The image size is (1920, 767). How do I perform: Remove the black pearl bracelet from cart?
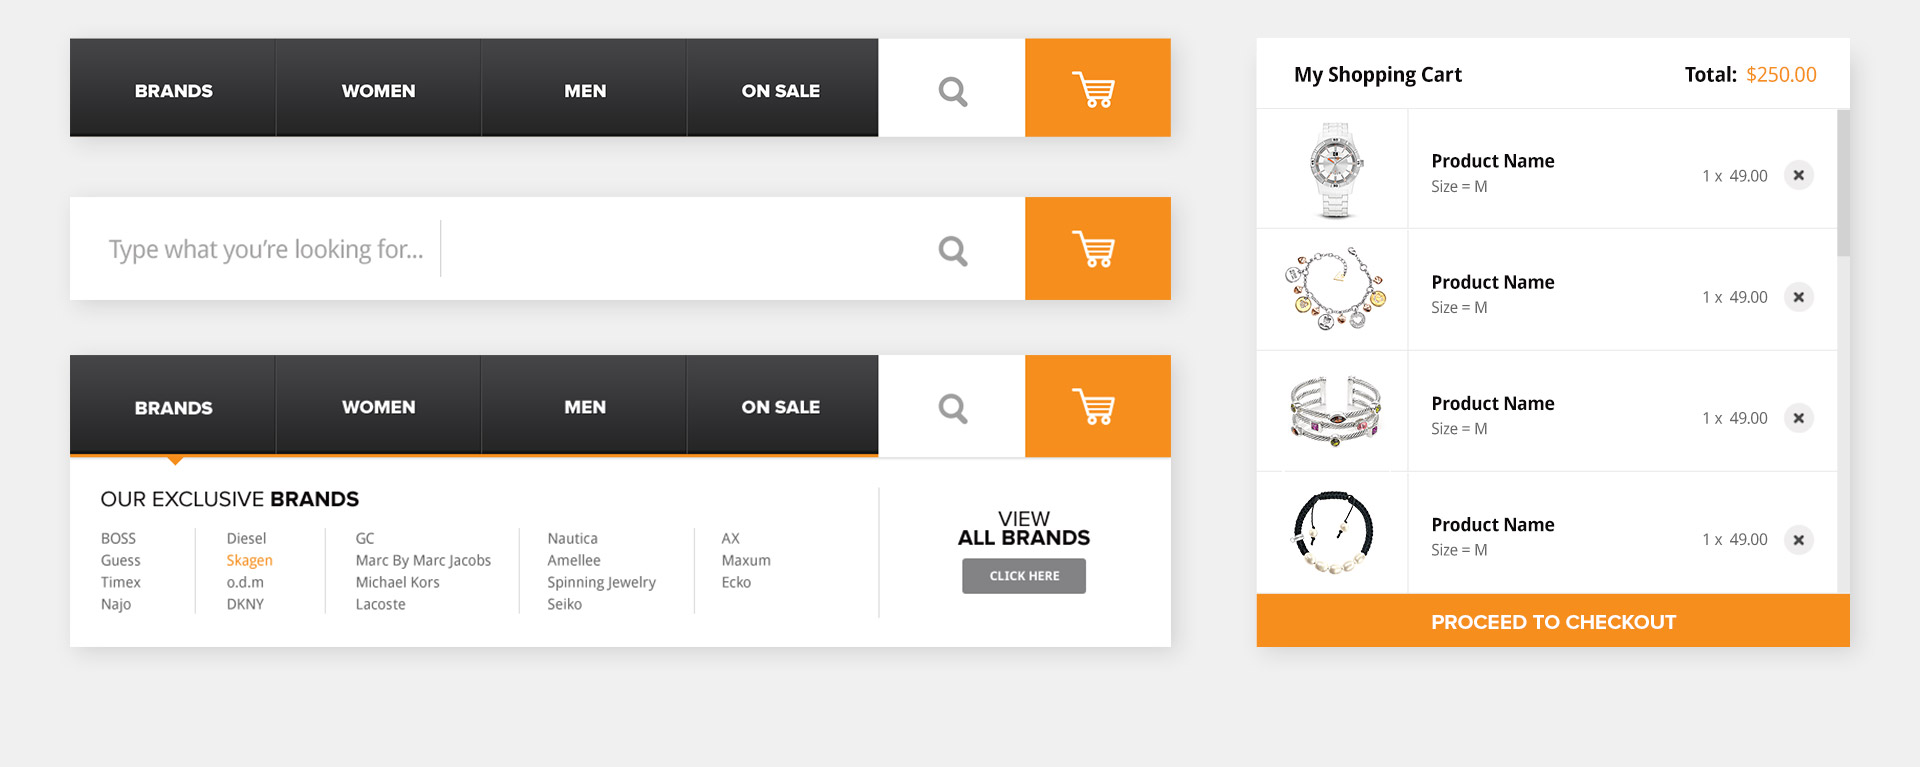click(1798, 540)
